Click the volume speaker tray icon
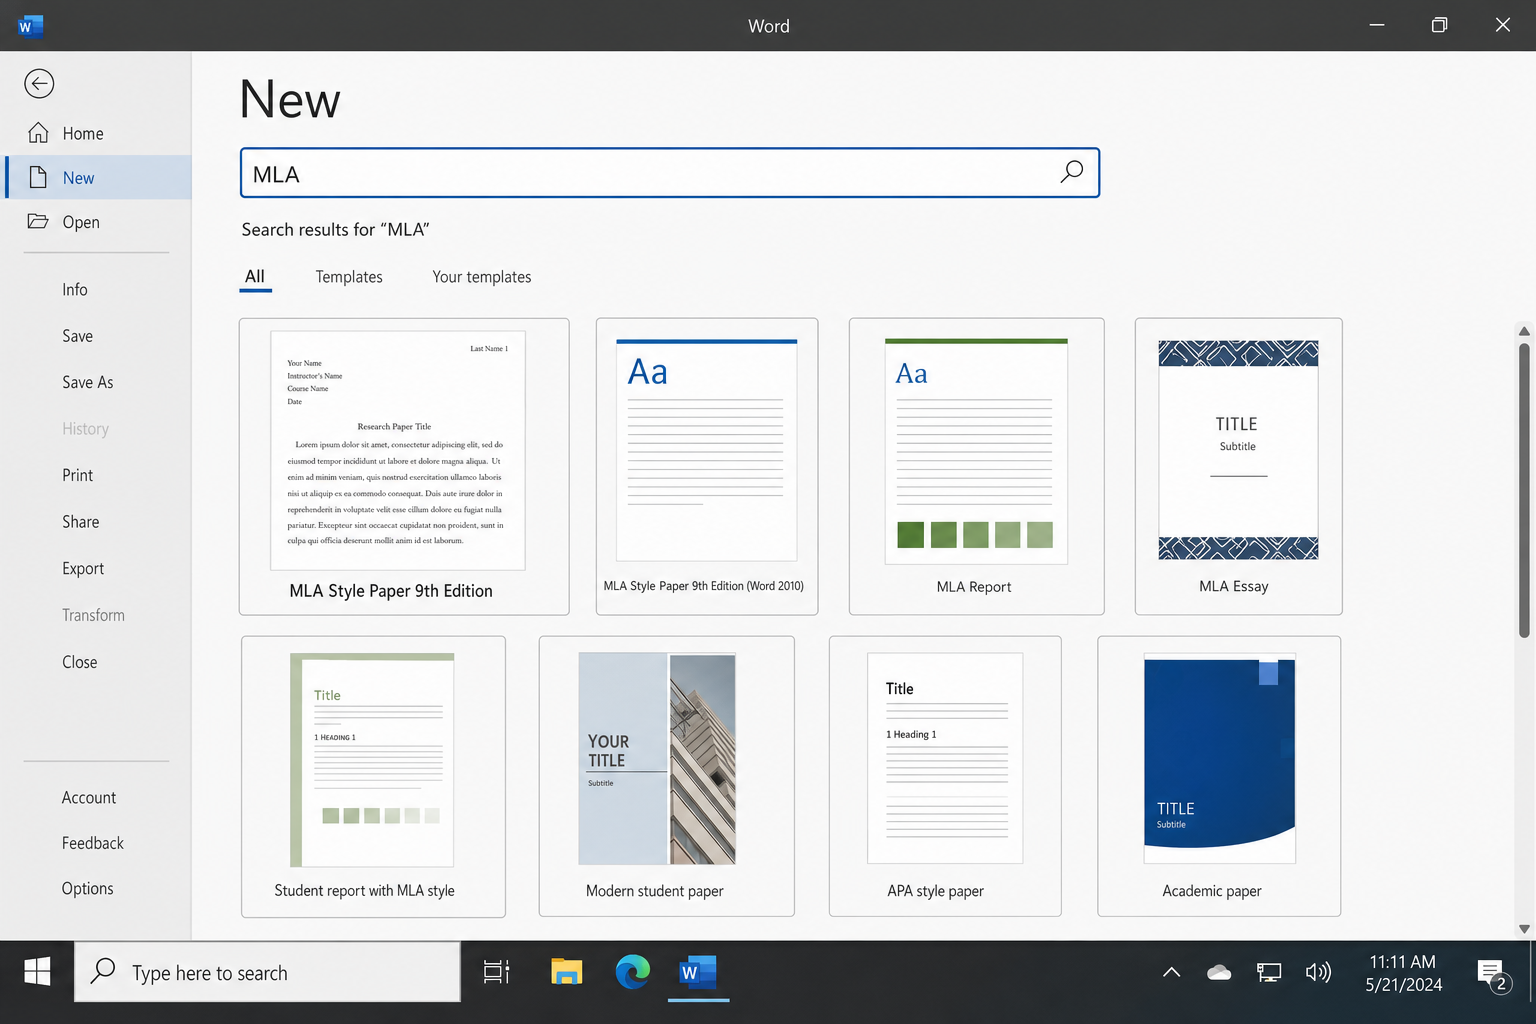This screenshot has height=1024, width=1536. (x=1318, y=972)
